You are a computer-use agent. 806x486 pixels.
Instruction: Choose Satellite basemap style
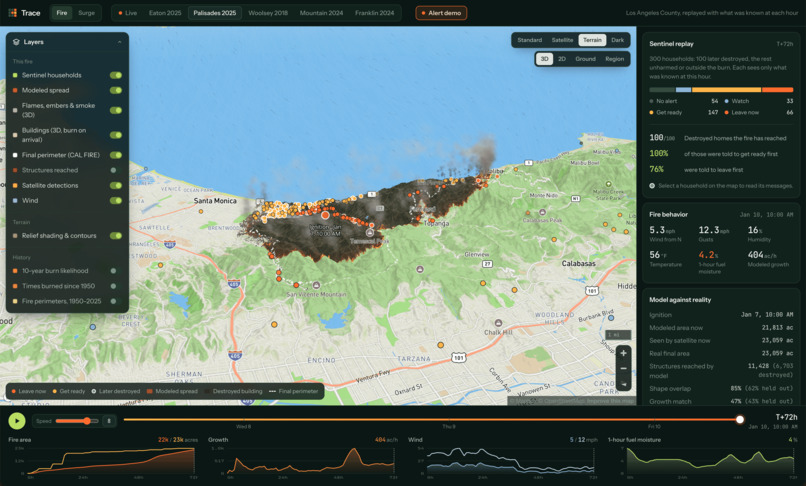click(x=562, y=40)
